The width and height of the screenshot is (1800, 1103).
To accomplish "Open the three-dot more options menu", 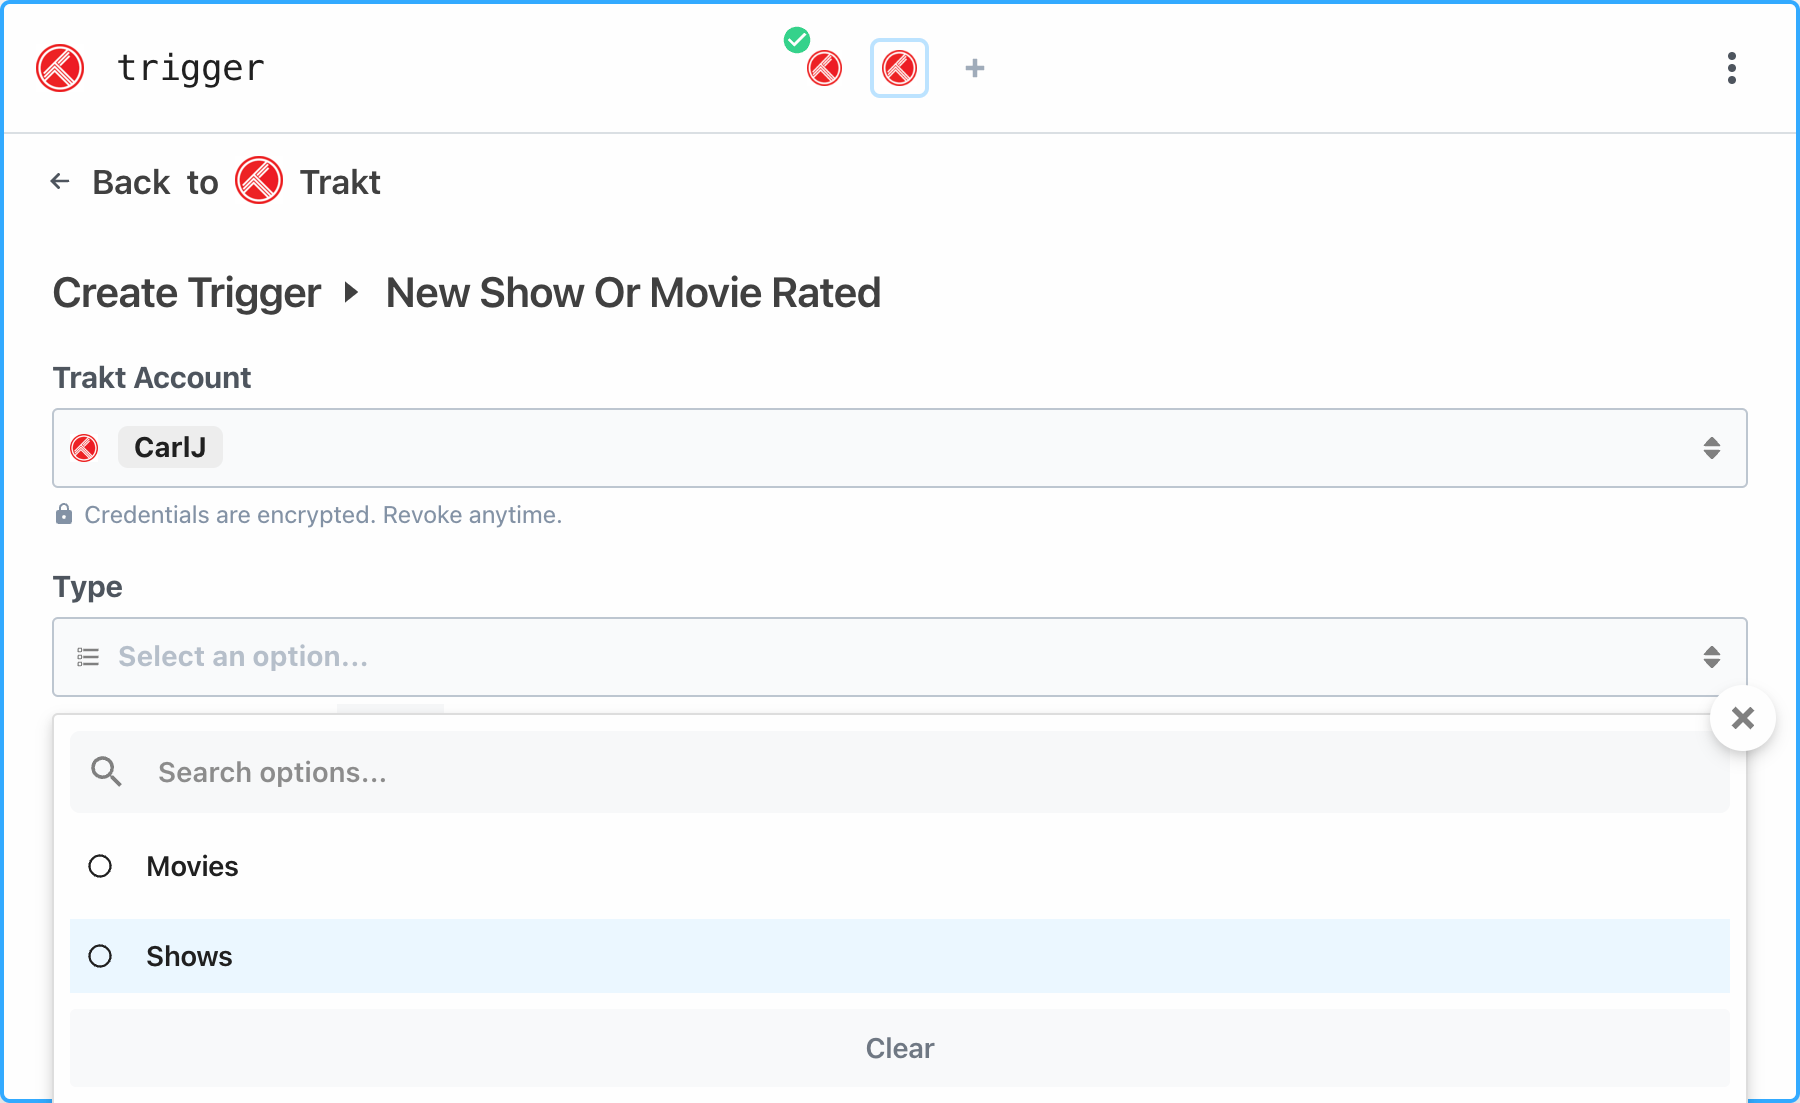I will click(1731, 68).
